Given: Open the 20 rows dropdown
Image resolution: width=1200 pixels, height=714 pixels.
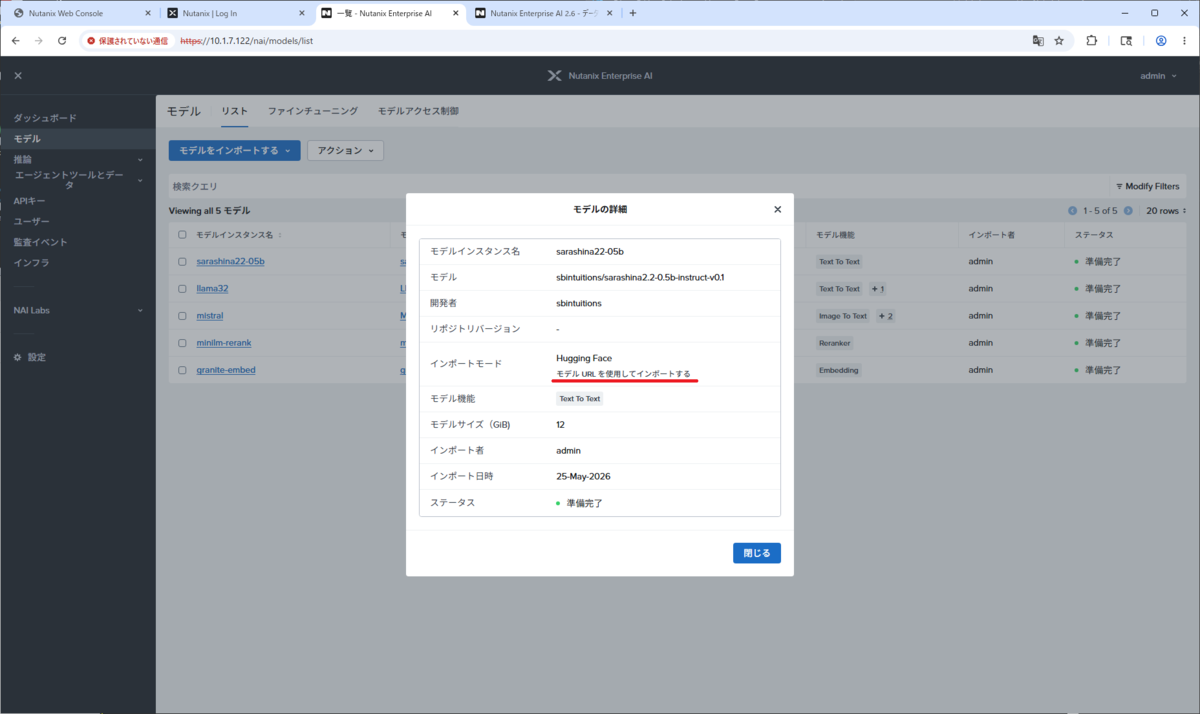Looking at the screenshot, I should pyautogui.click(x=1164, y=211).
